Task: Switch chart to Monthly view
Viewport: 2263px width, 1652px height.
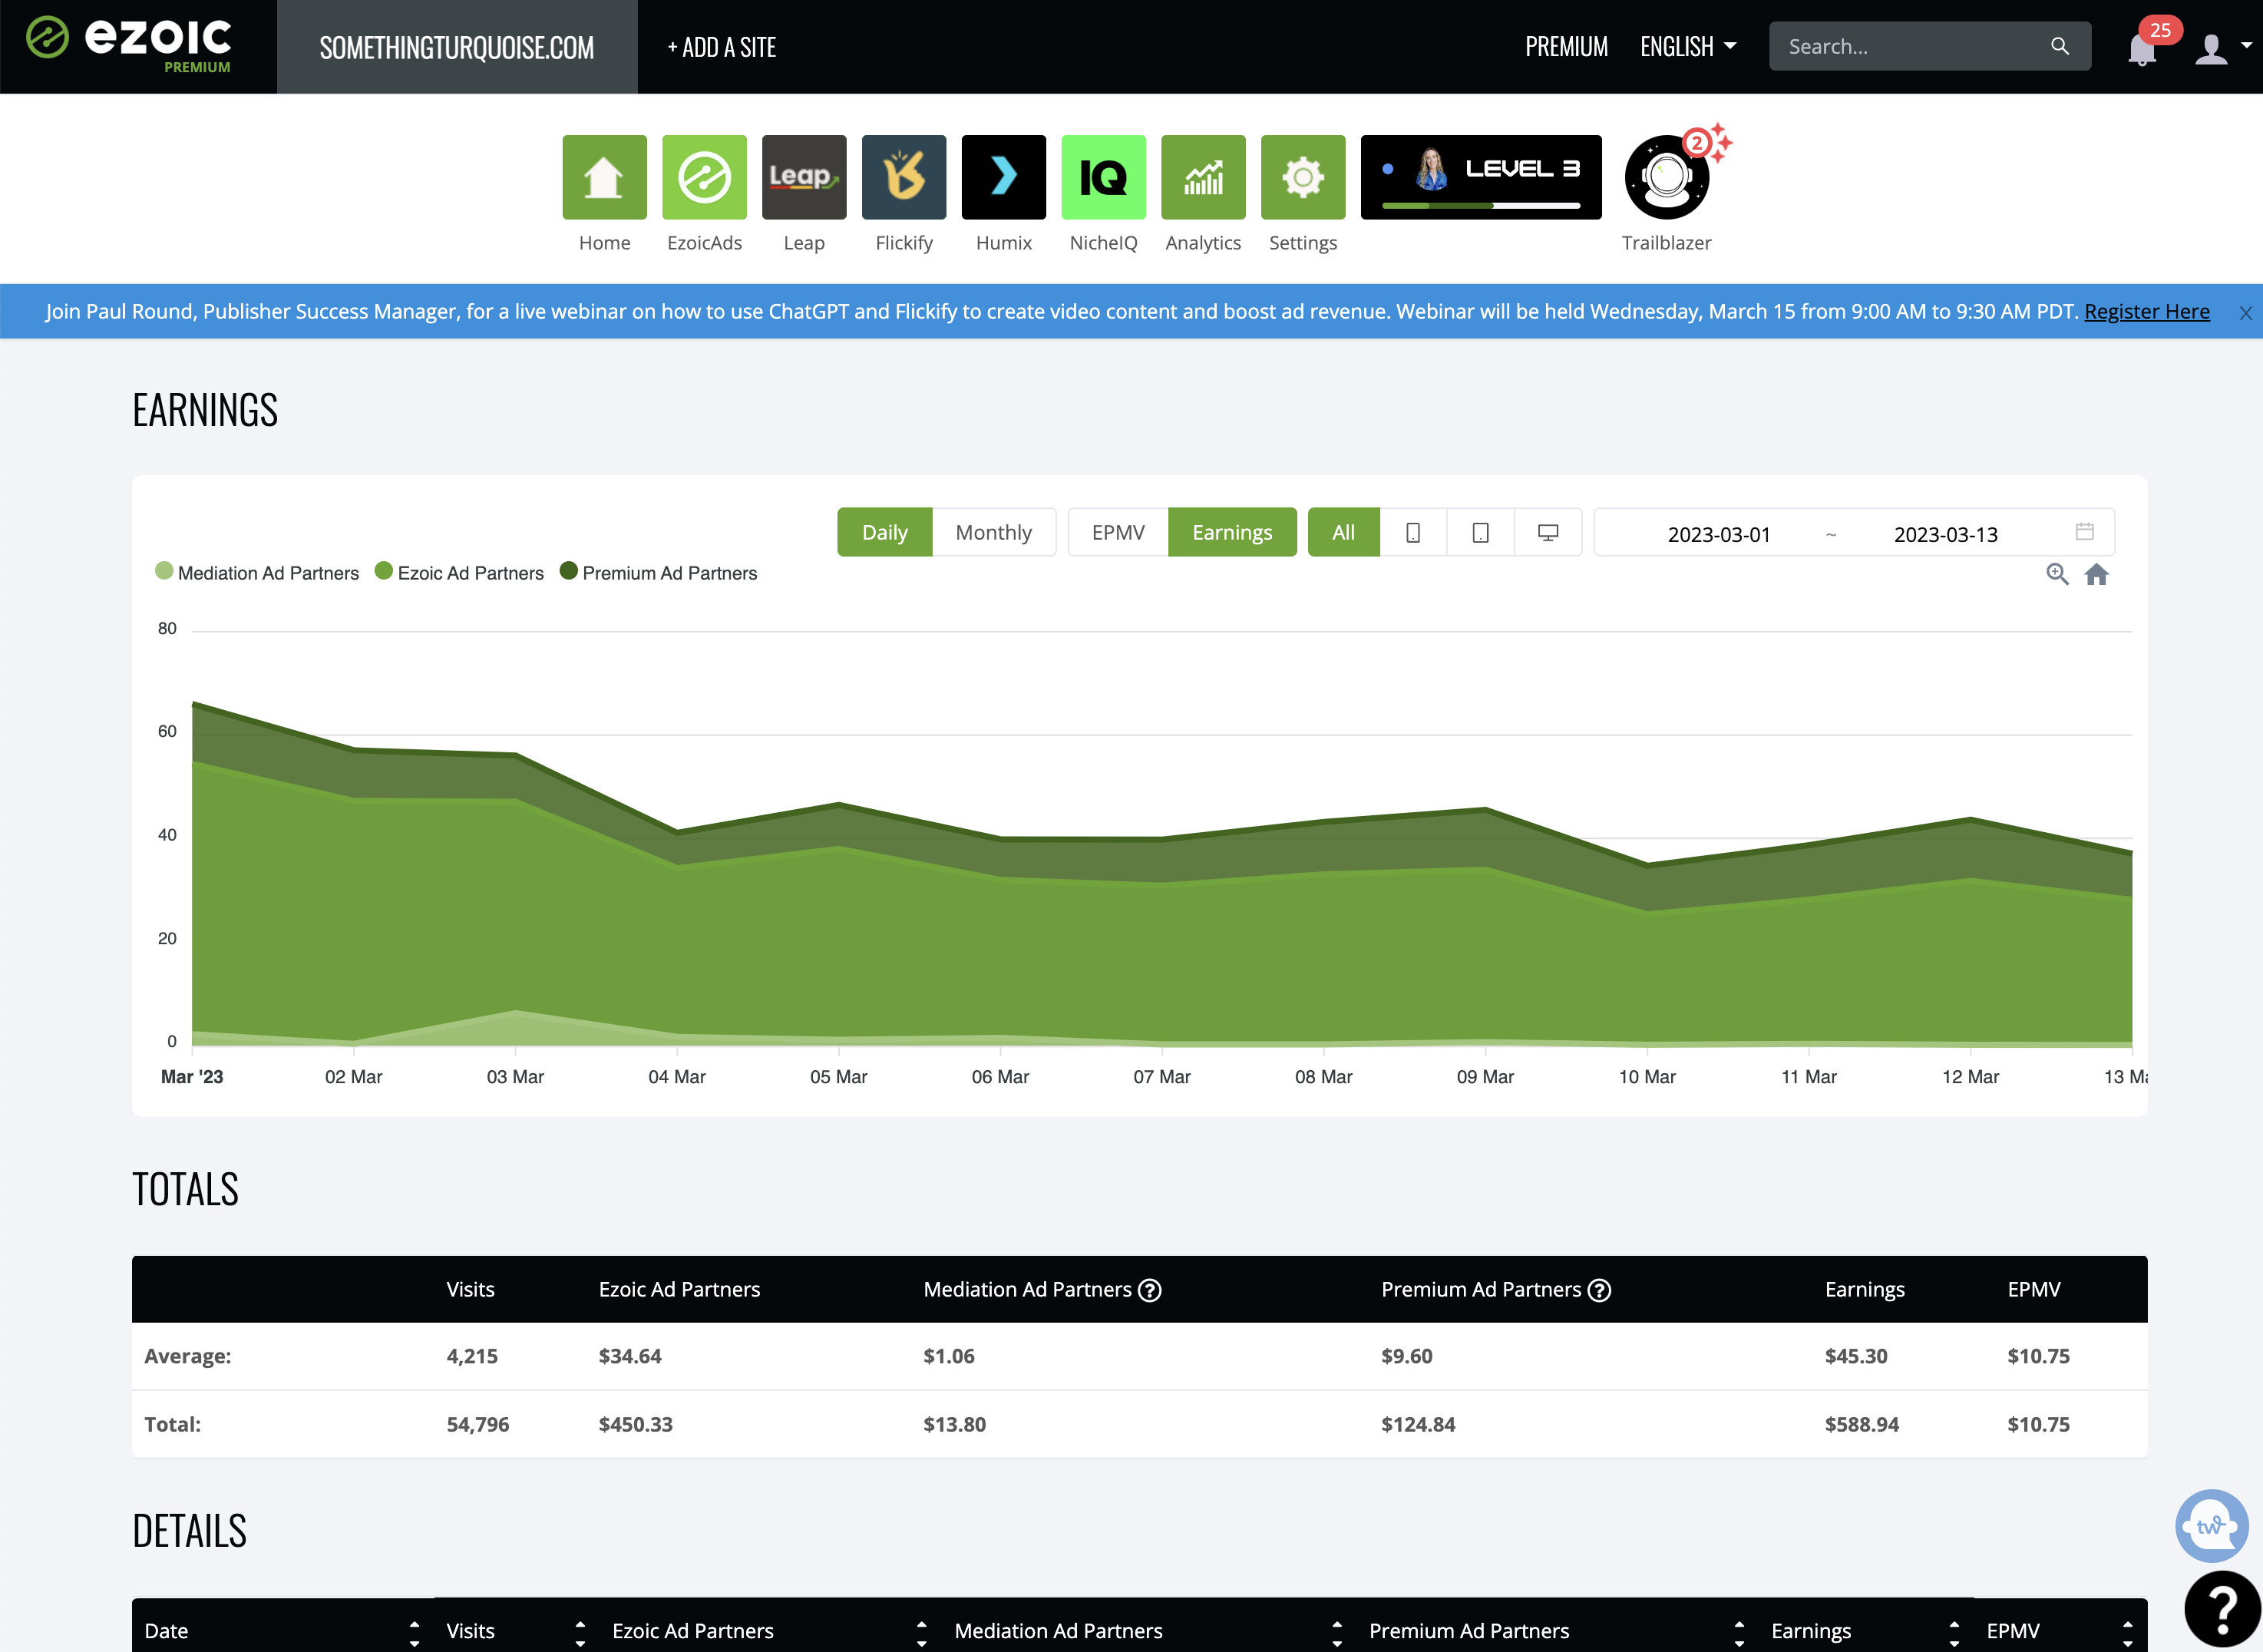Action: click(993, 532)
